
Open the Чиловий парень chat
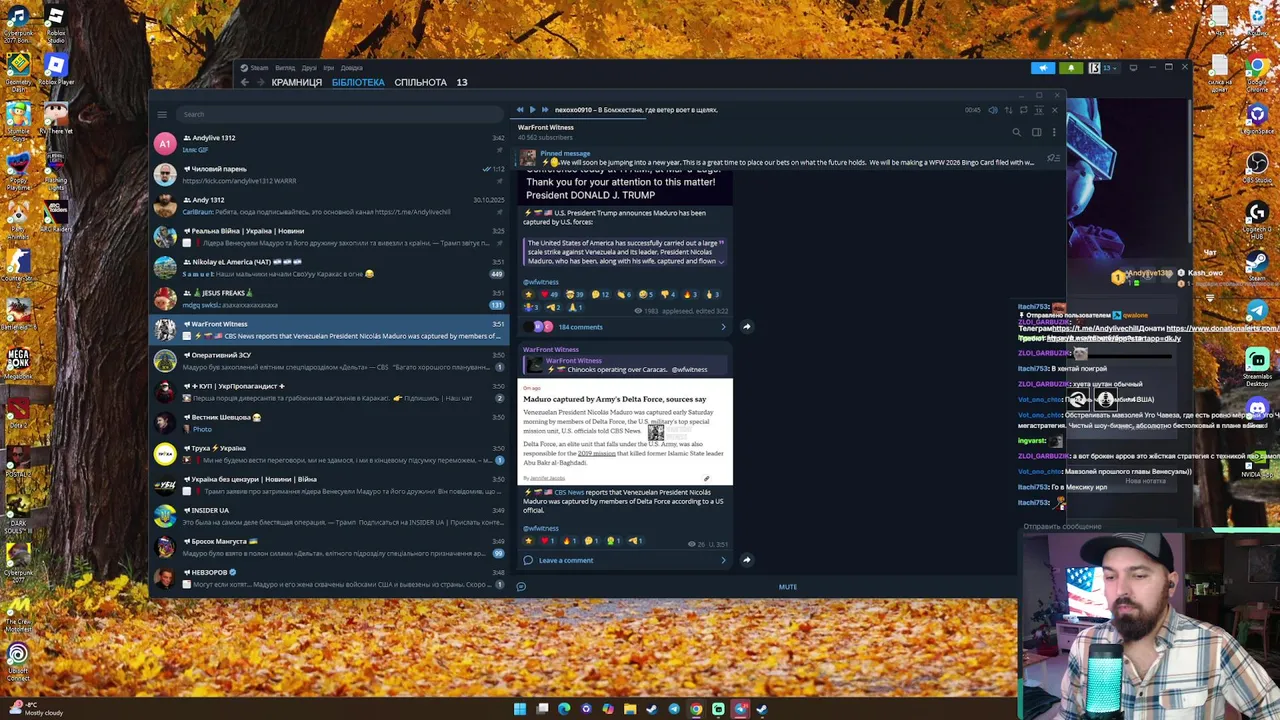(x=329, y=175)
